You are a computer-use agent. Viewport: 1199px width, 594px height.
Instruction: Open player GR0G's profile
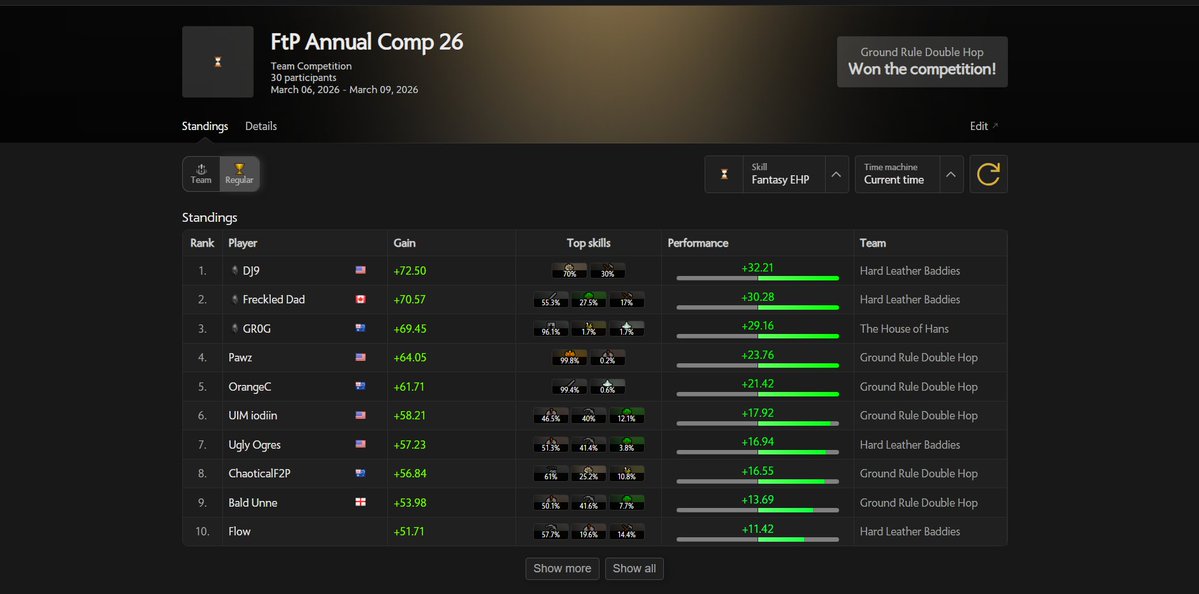pyautogui.click(x=257, y=329)
